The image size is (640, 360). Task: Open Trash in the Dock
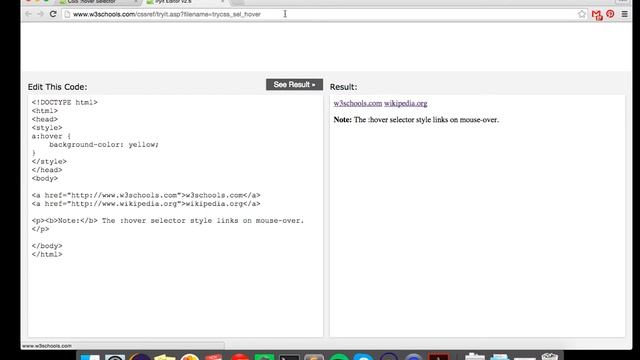pyautogui.click(x=549, y=357)
